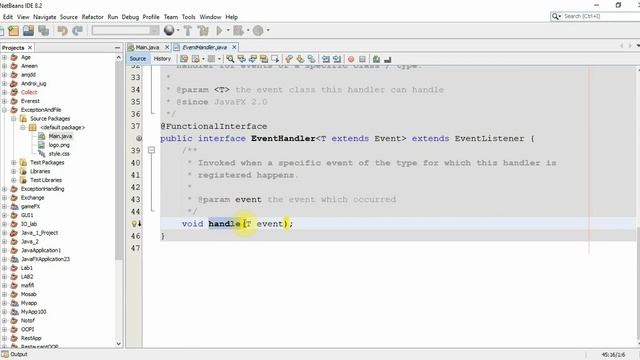
Task: Toggle Rectangular Selection in editor toolbar
Action: point(275,59)
